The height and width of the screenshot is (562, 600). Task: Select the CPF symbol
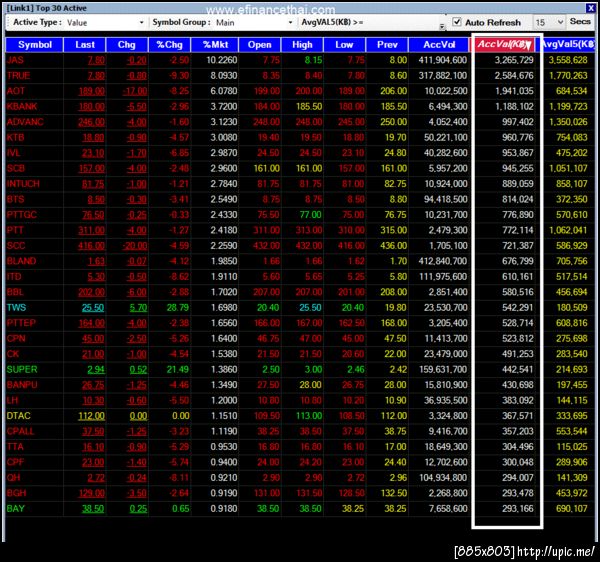point(16,462)
